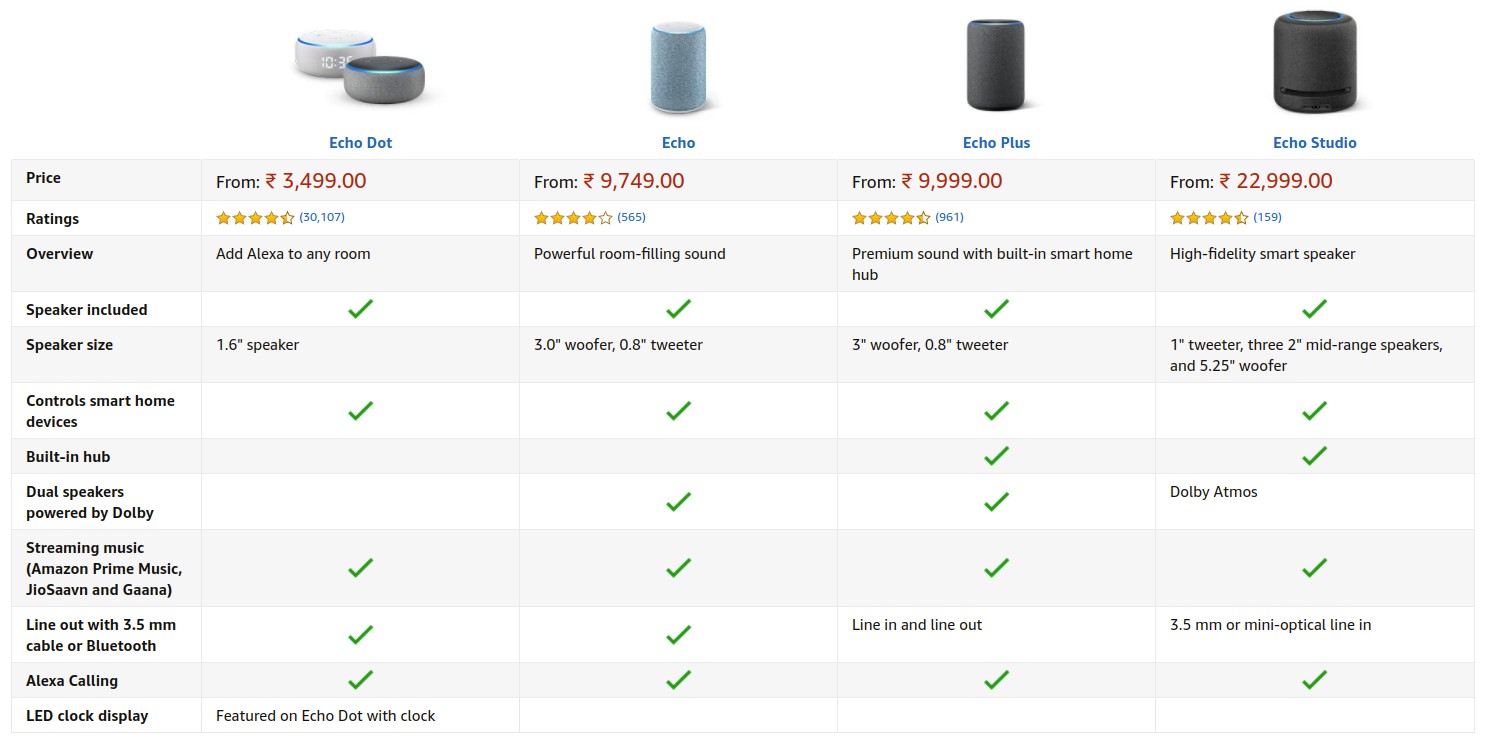Viewport: 1486px width, 742px height.
Task: Click Echo Plus Built-in hub checkmark
Action: coord(996,456)
